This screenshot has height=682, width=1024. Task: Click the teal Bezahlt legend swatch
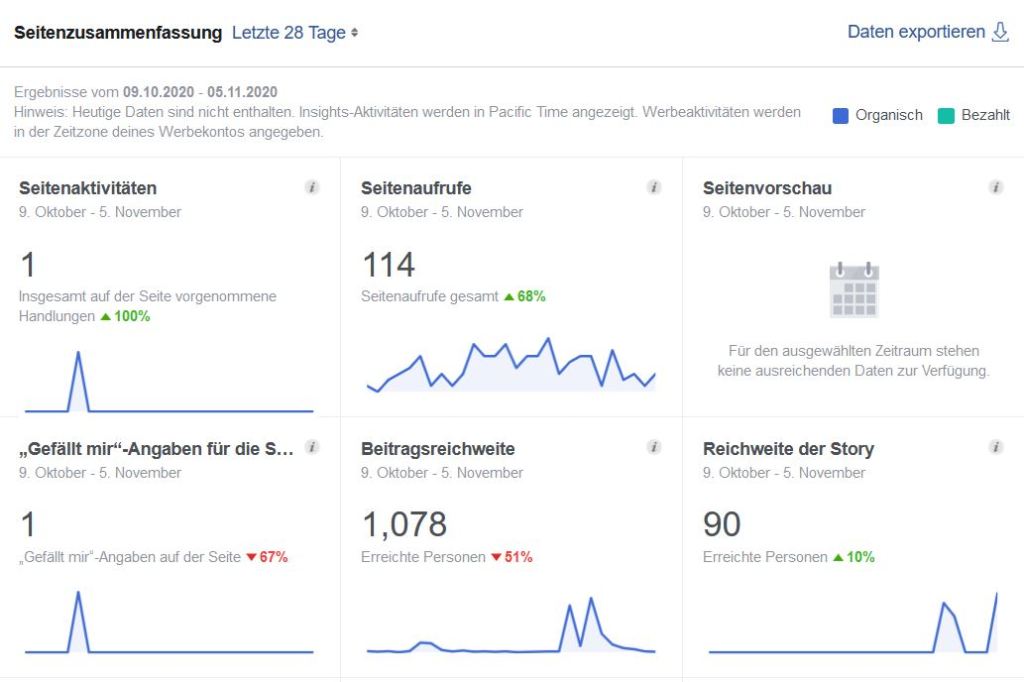[946, 115]
